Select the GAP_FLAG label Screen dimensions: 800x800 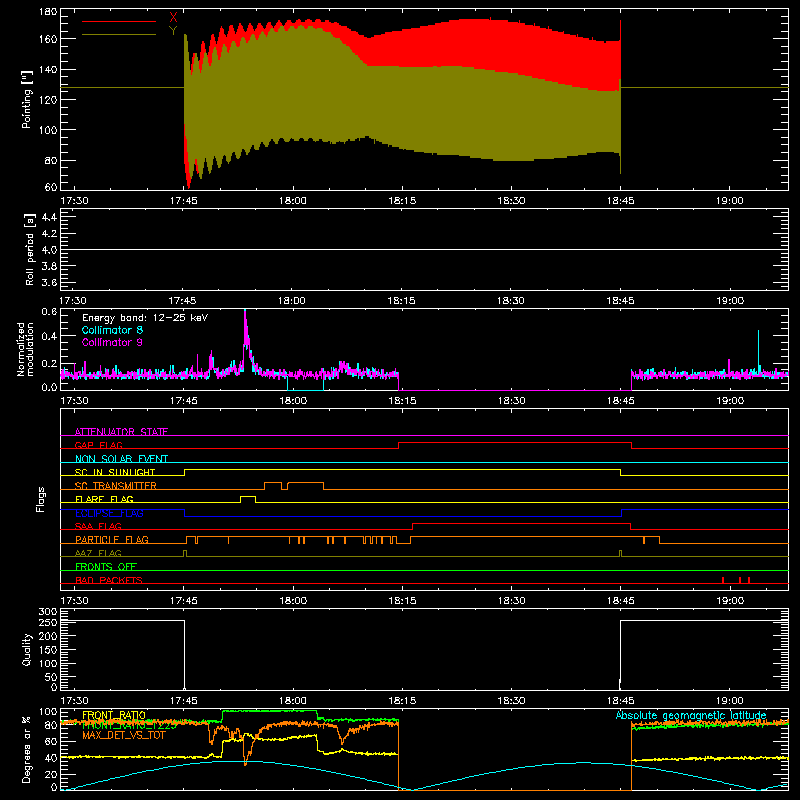[98, 445]
